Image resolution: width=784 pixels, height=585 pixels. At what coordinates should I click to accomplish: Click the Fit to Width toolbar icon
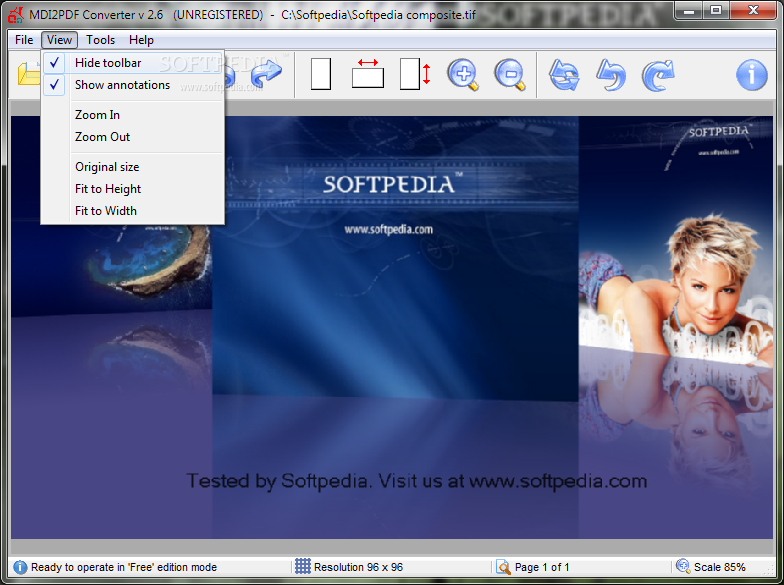click(368, 74)
